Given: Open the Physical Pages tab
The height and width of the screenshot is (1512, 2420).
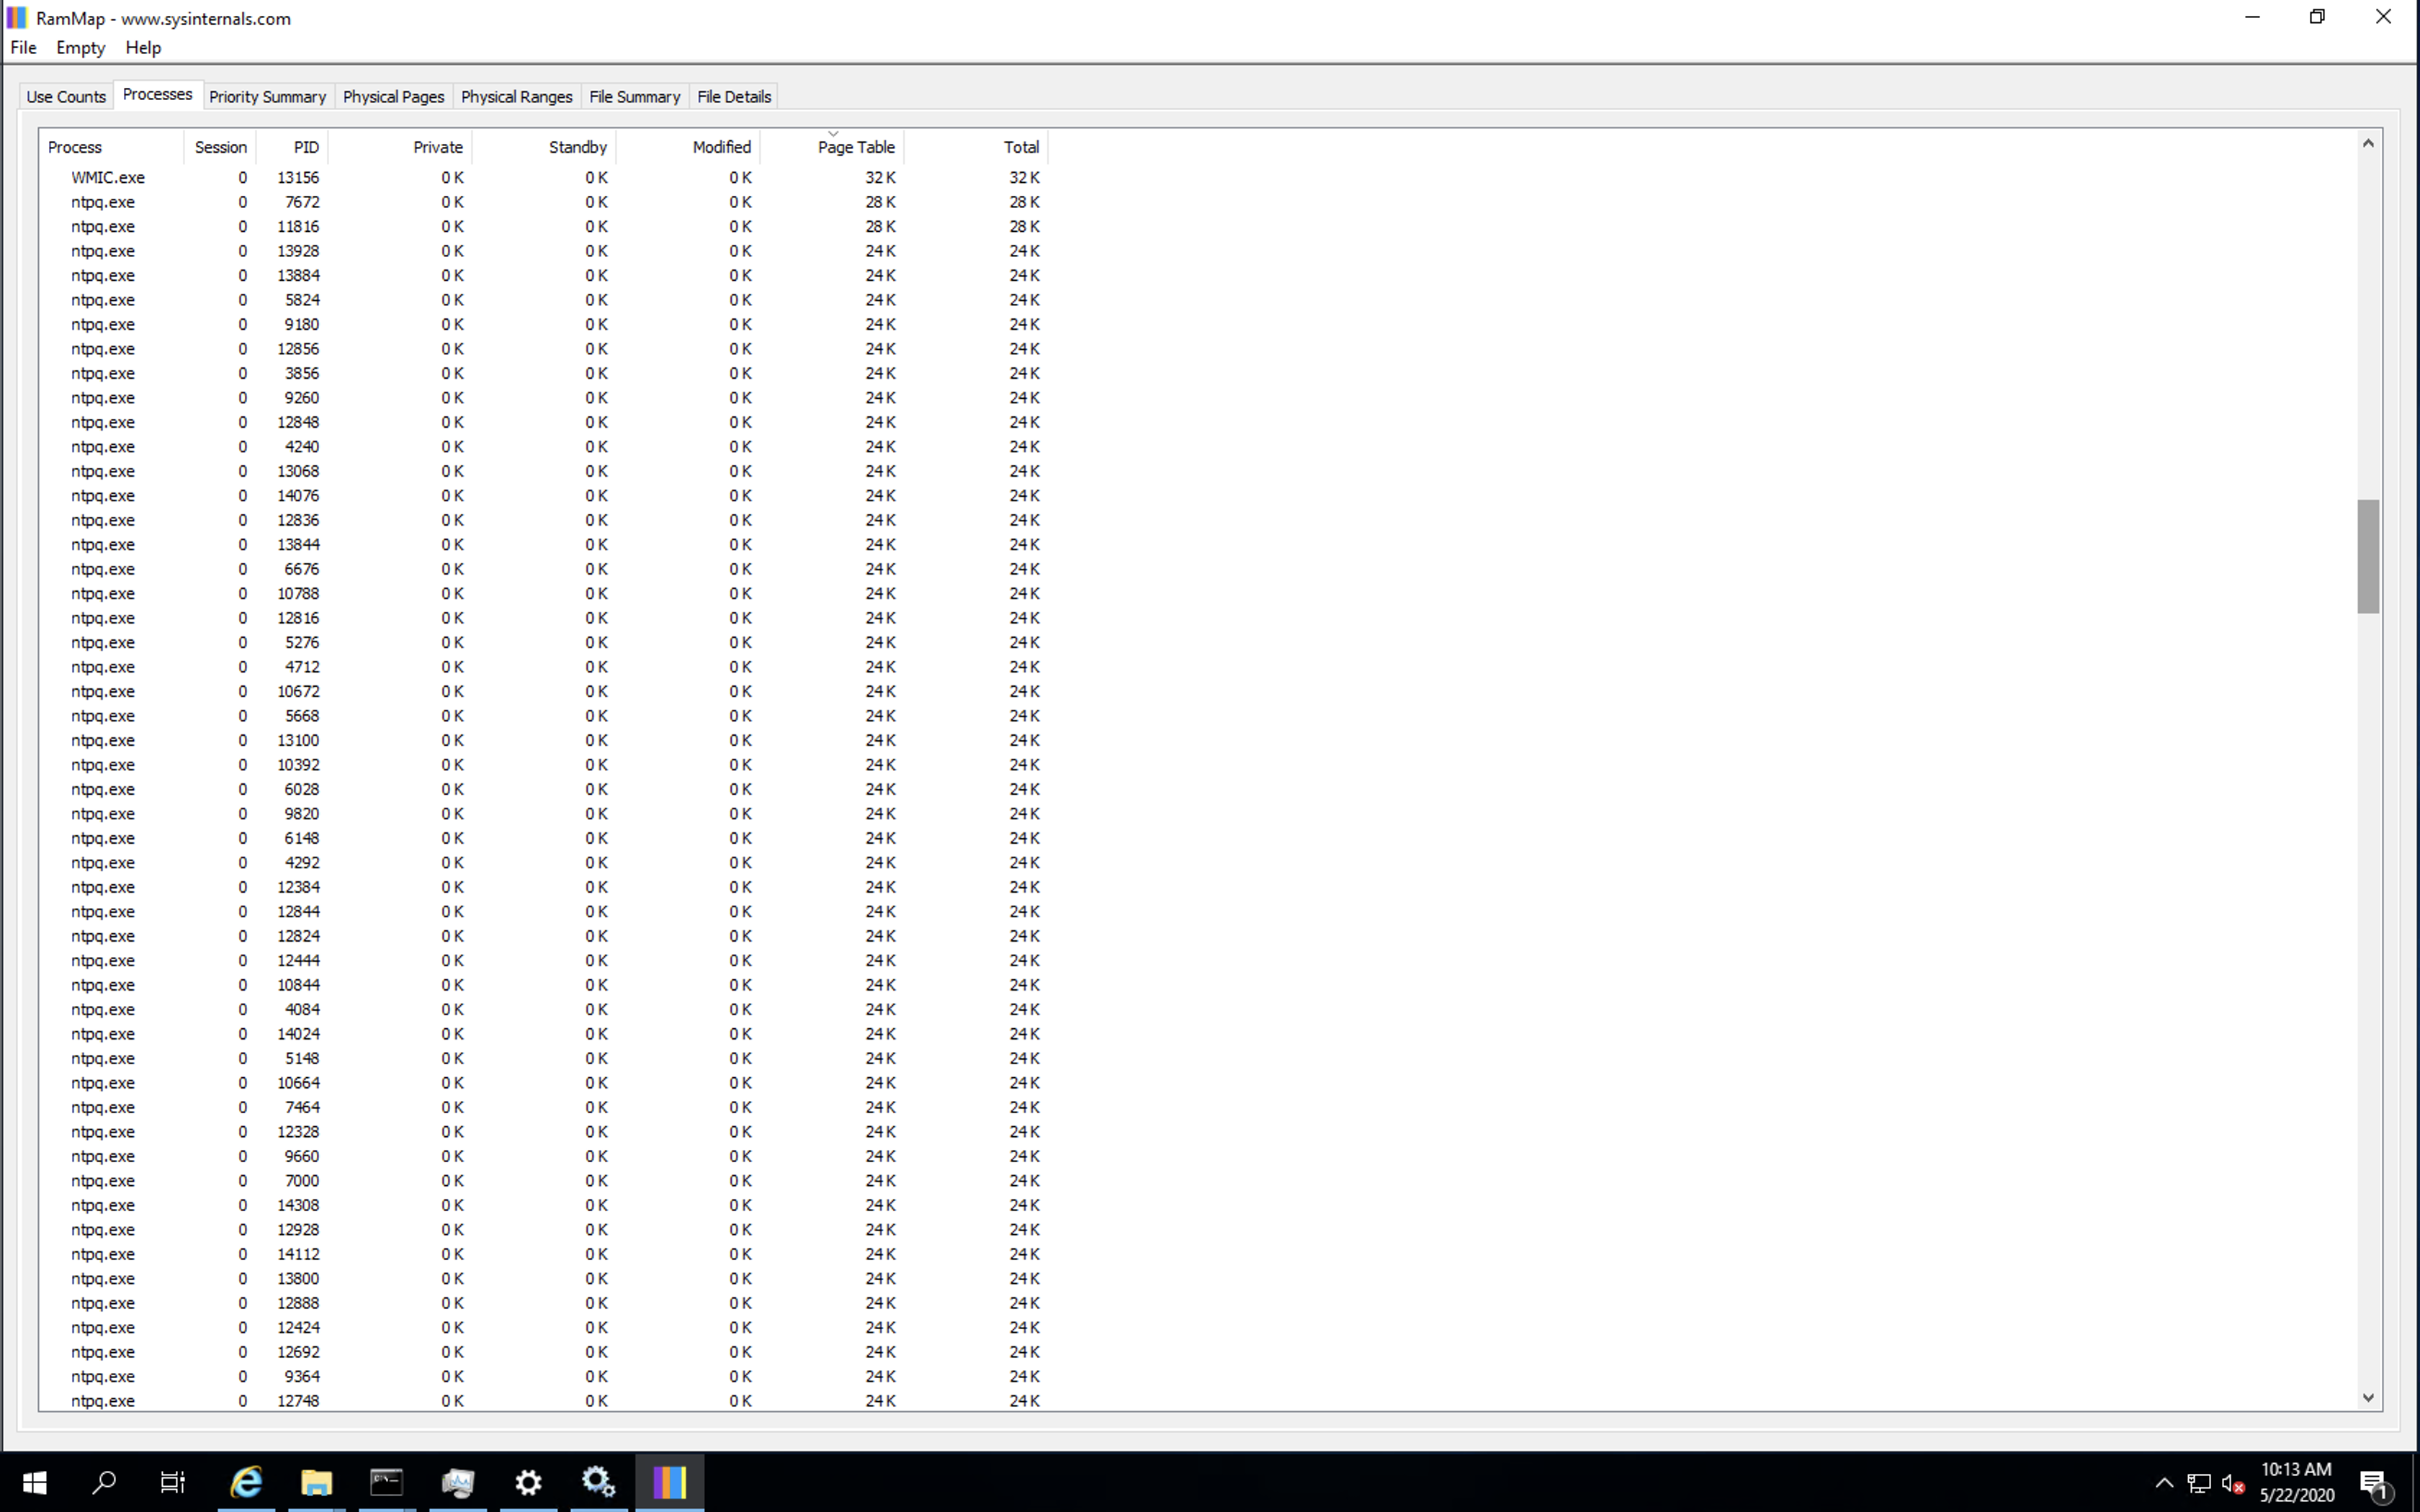Looking at the screenshot, I should [x=393, y=97].
